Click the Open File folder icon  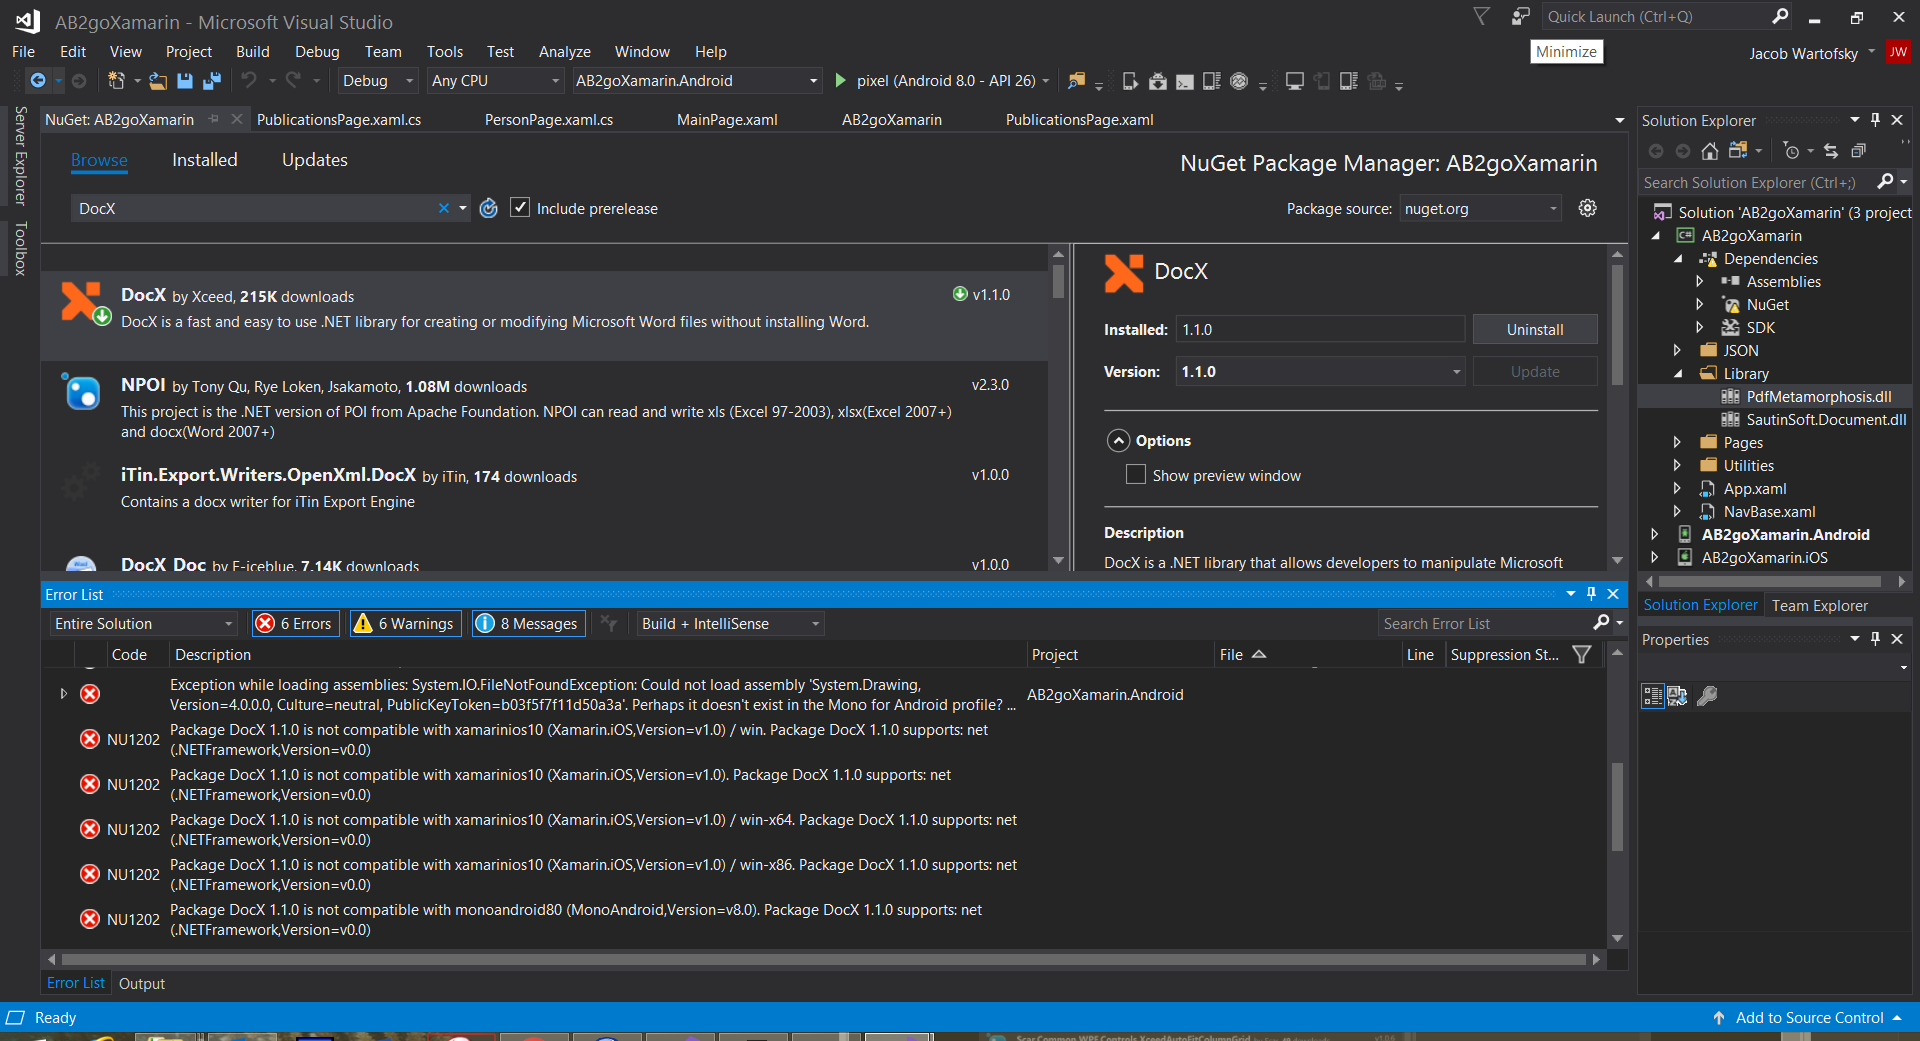click(x=158, y=81)
